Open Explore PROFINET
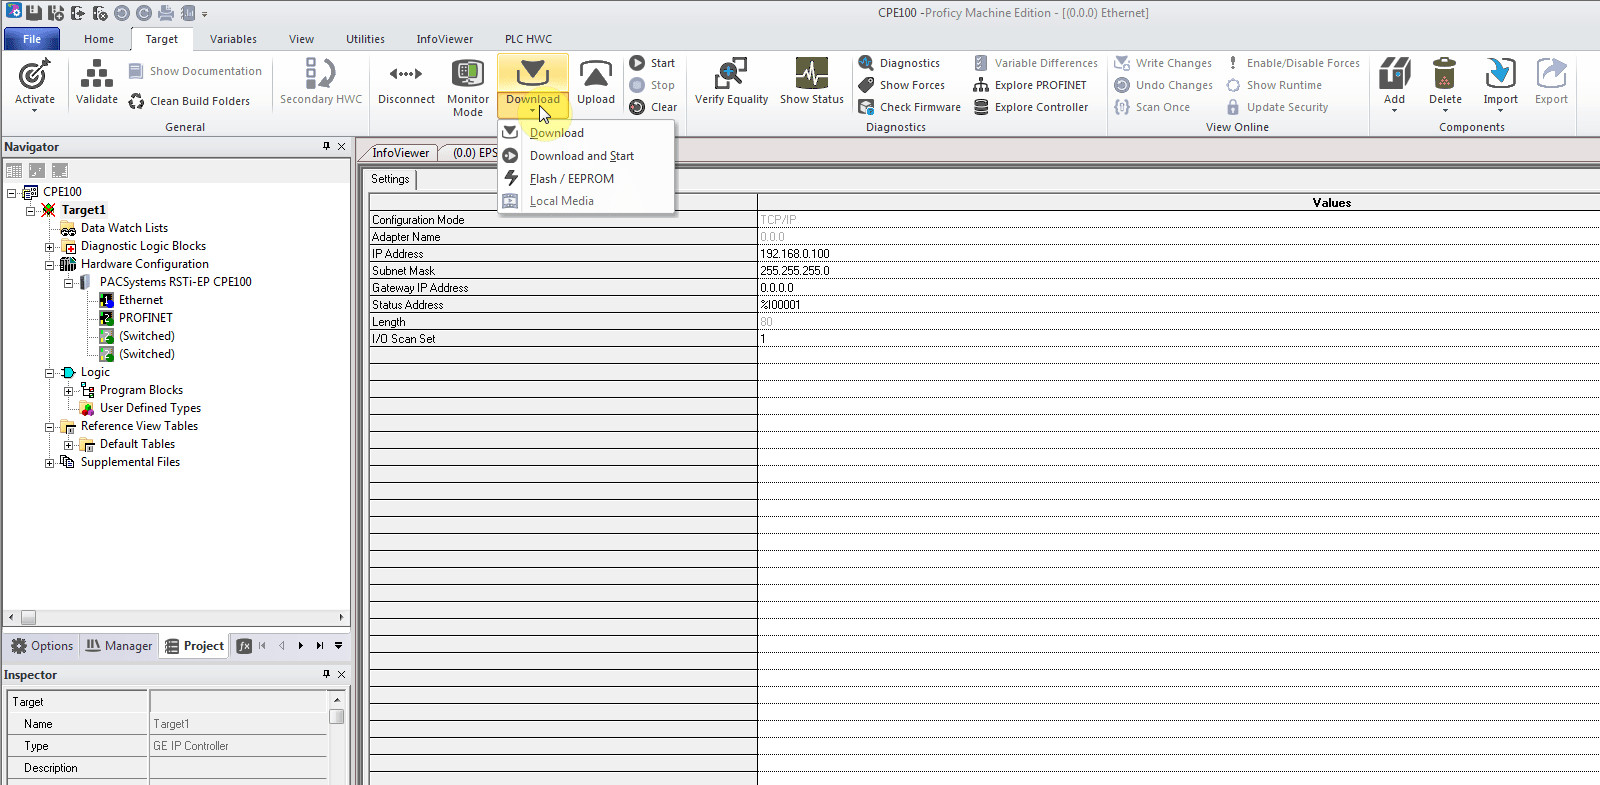The height and width of the screenshot is (785, 1600). [x=1030, y=85]
